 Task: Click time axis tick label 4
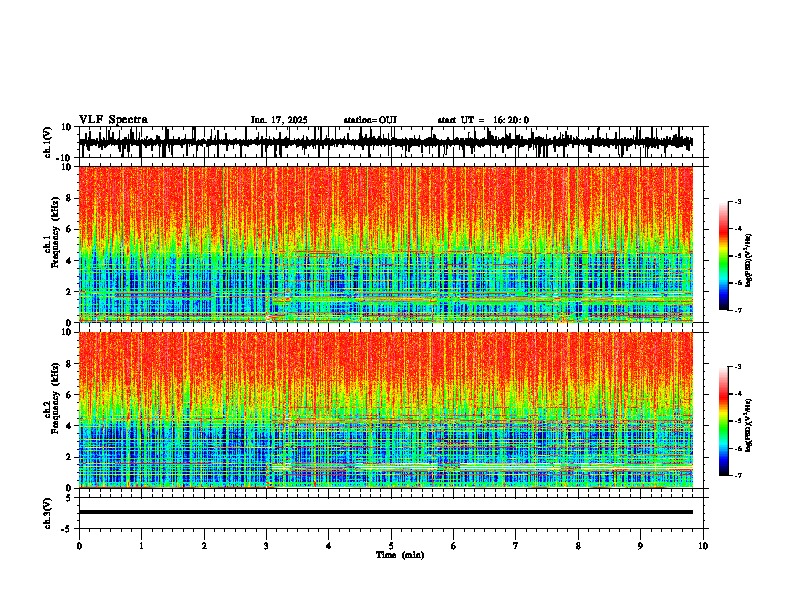(329, 546)
